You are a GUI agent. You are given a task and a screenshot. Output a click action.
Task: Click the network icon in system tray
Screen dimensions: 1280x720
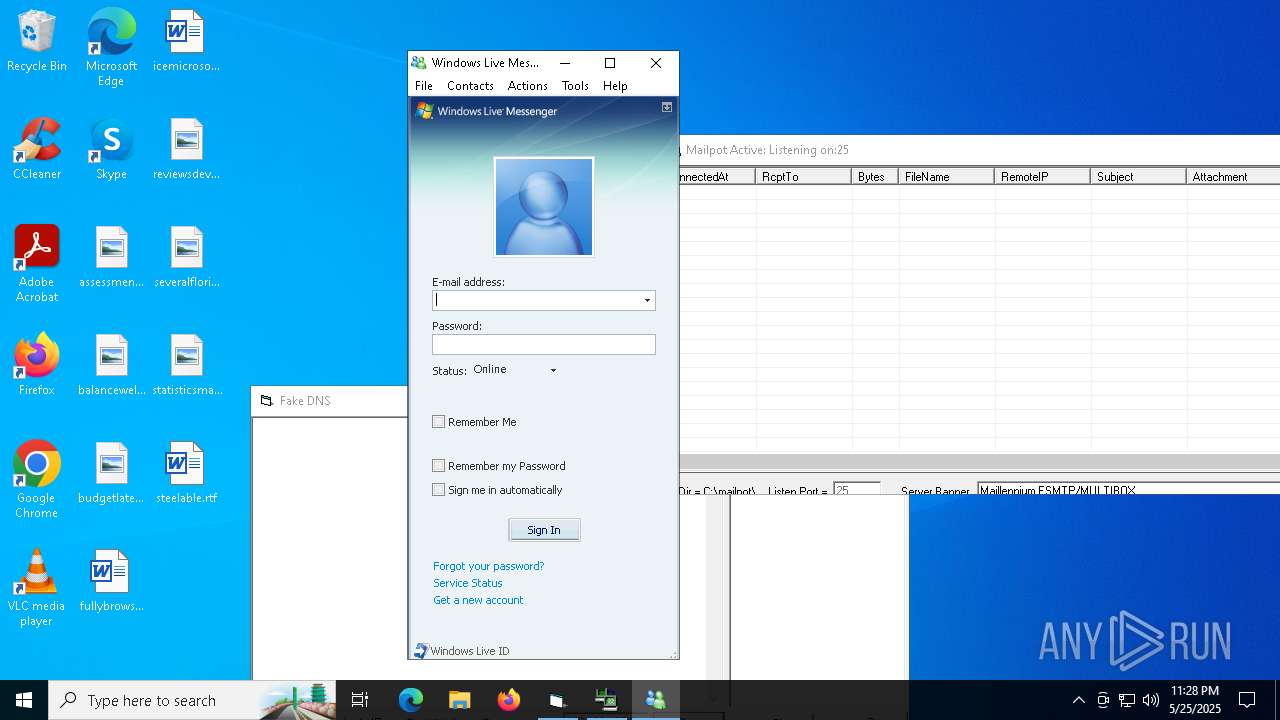(x=1127, y=700)
